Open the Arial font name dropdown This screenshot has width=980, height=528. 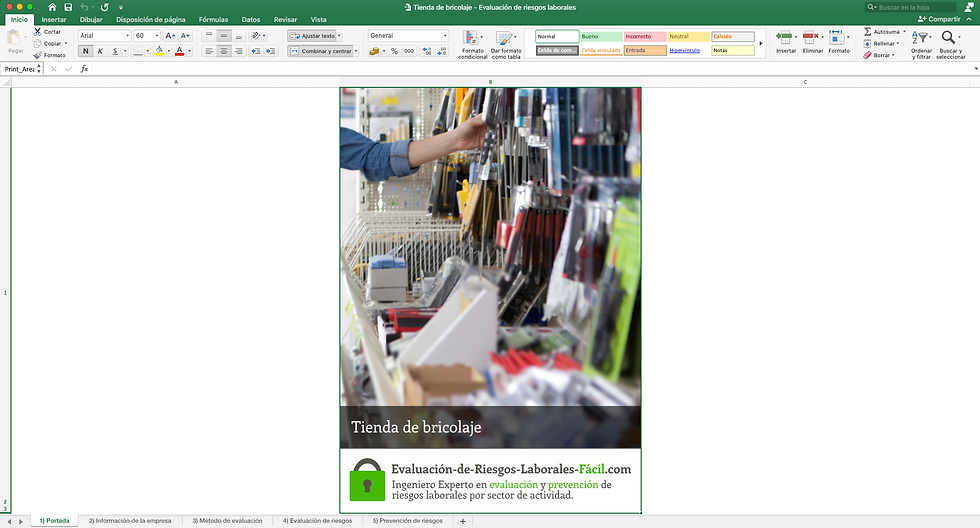point(128,36)
